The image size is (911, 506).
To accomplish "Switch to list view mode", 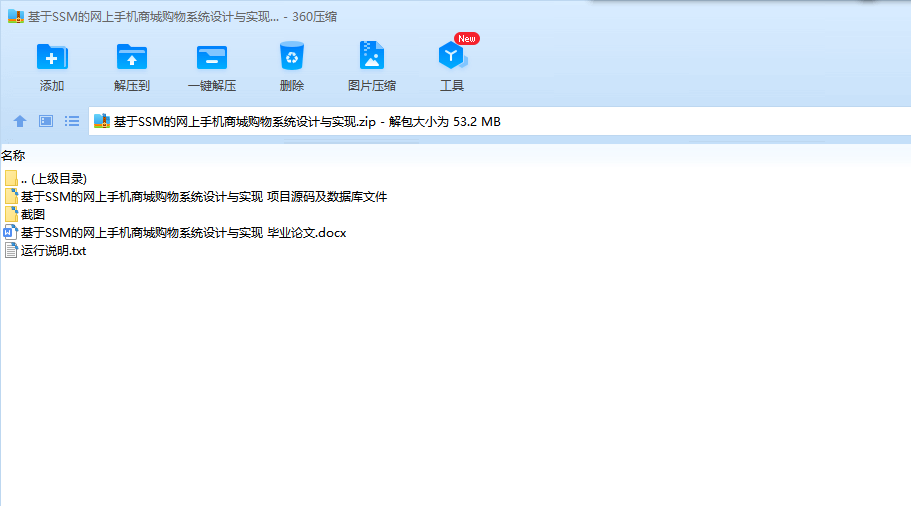I will point(72,121).
